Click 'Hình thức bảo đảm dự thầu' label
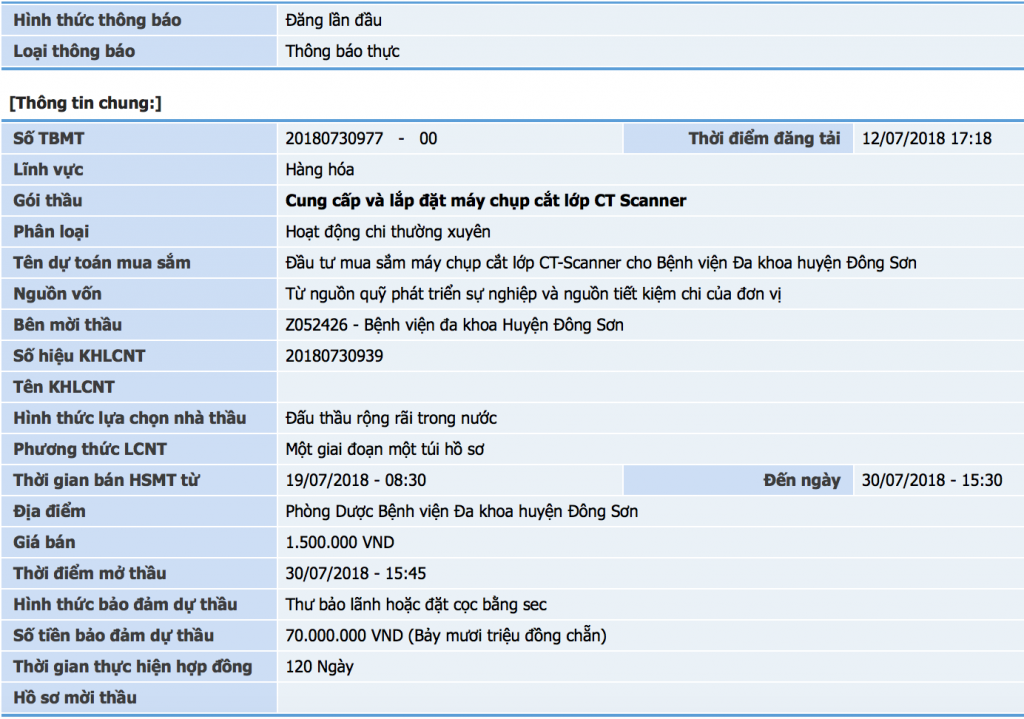 point(125,605)
